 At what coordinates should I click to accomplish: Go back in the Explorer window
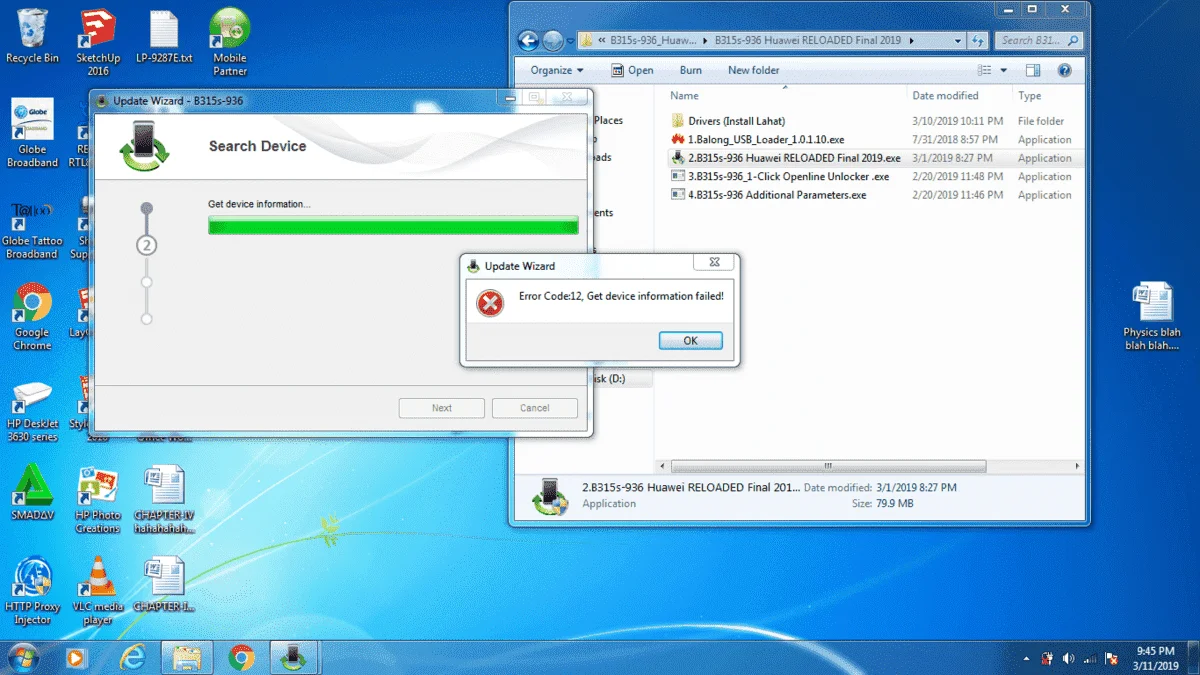[x=529, y=41]
